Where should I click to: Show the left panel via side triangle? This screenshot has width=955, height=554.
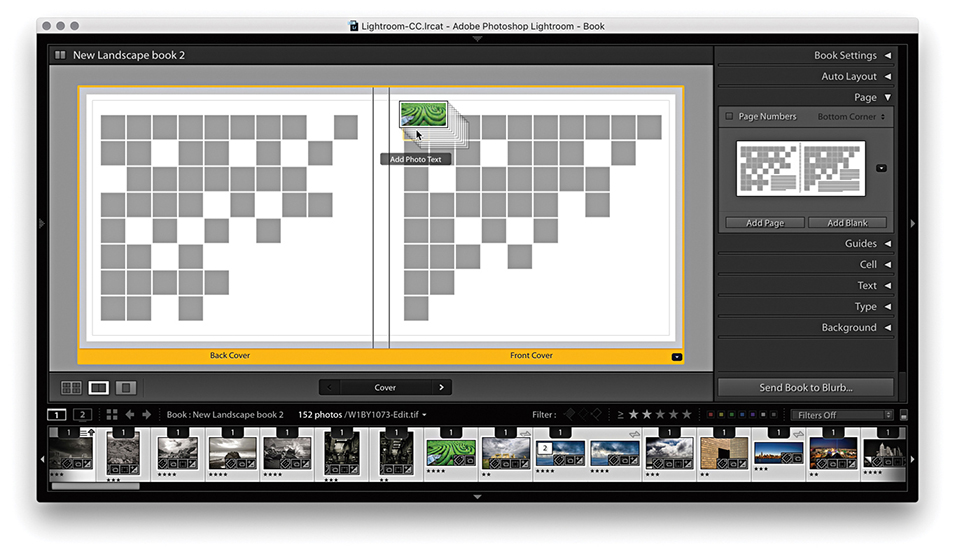[41, 223]
